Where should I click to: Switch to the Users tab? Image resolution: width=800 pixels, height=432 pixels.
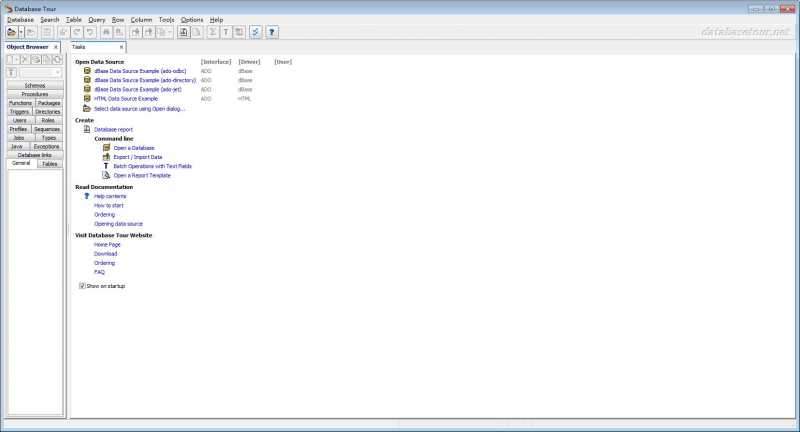tap(20, 120)
